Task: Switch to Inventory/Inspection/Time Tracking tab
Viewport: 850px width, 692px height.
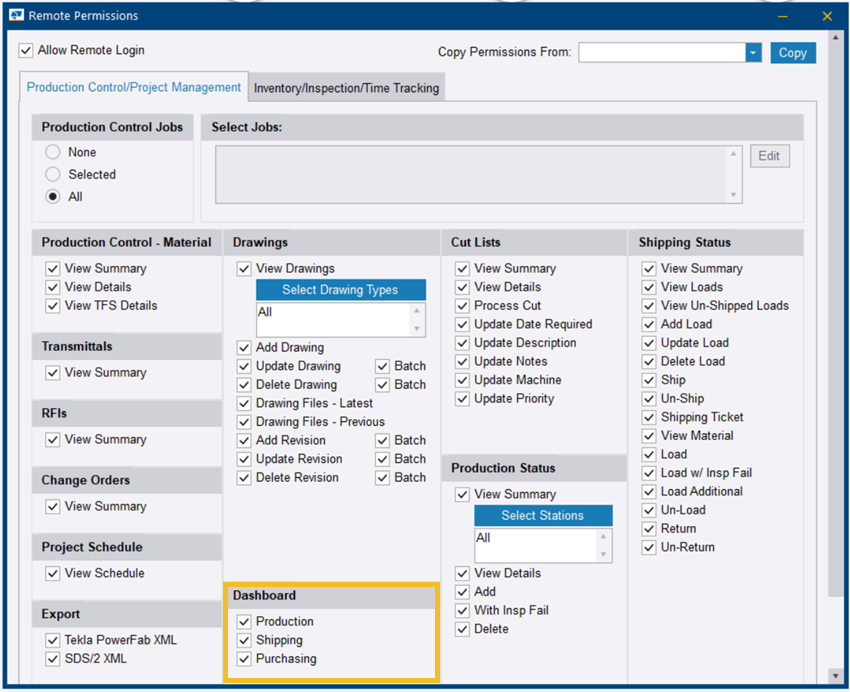Action: point(346,88)
